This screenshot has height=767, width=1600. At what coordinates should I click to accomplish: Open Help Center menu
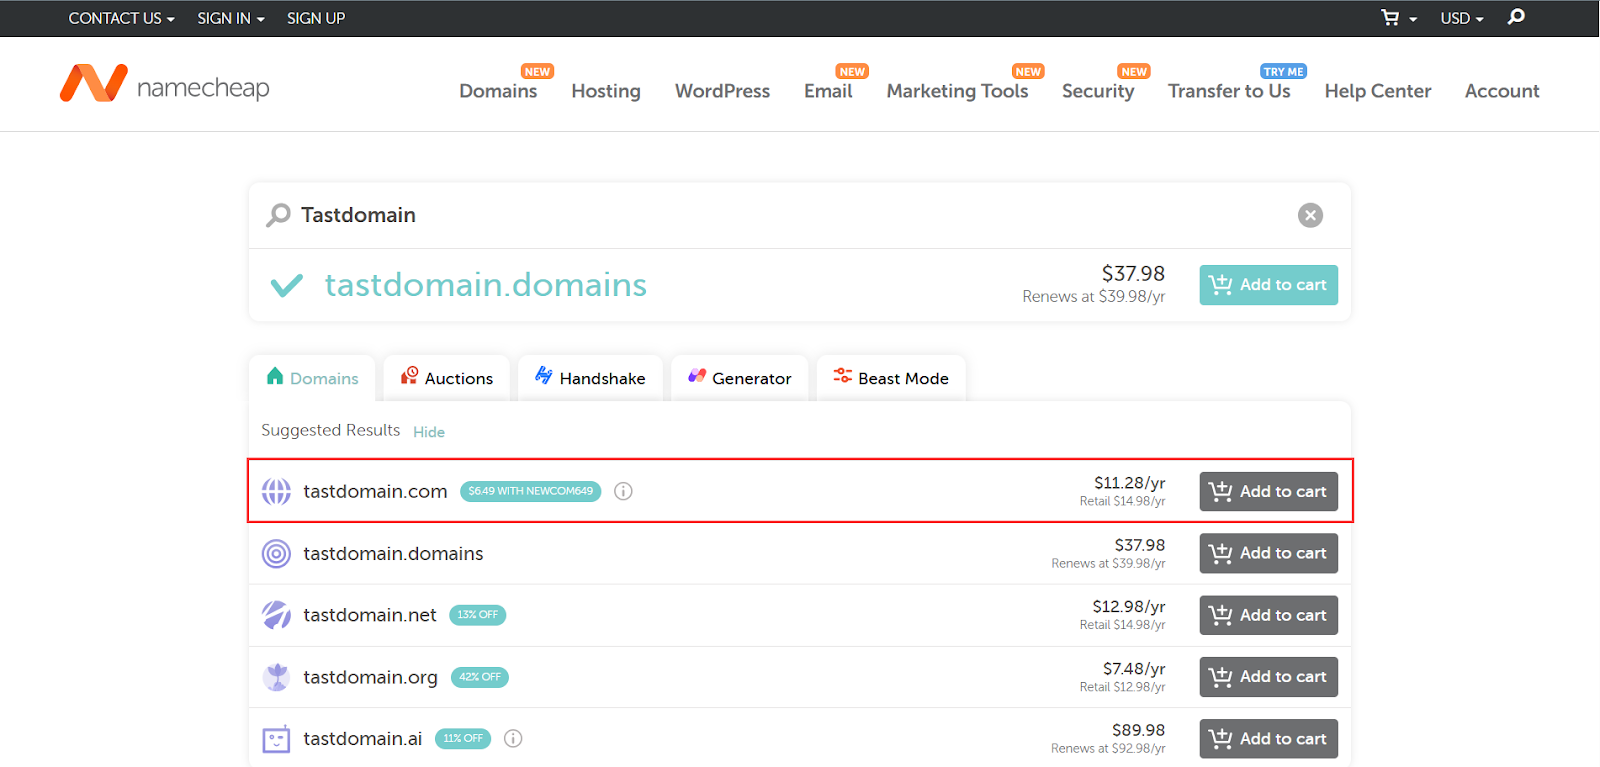[x=1378, y=91]
